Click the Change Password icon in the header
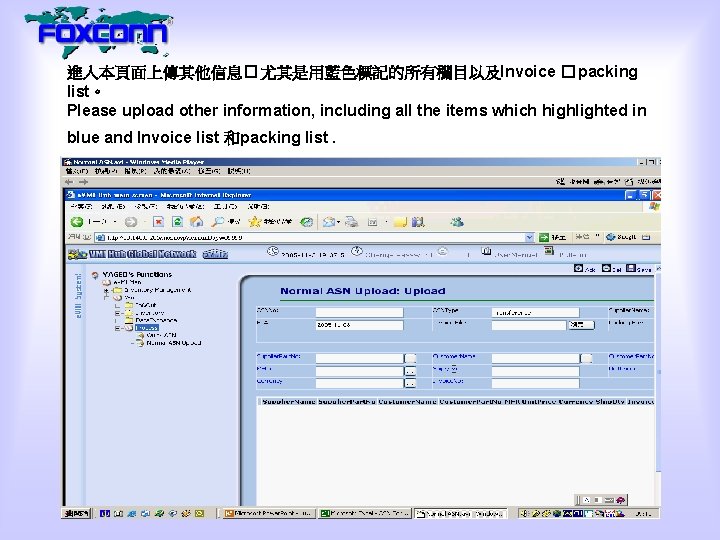The height and width of the screenshot is (540, 720). click(357, 251)
